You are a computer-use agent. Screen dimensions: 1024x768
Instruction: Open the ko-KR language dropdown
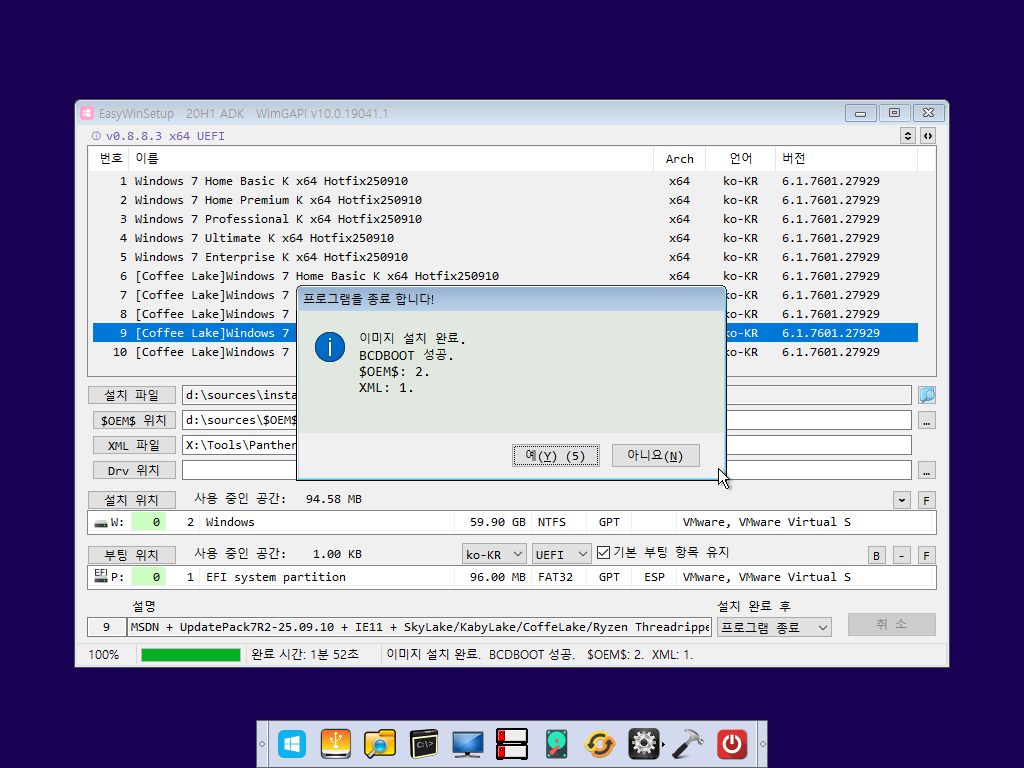click(494, 554)
